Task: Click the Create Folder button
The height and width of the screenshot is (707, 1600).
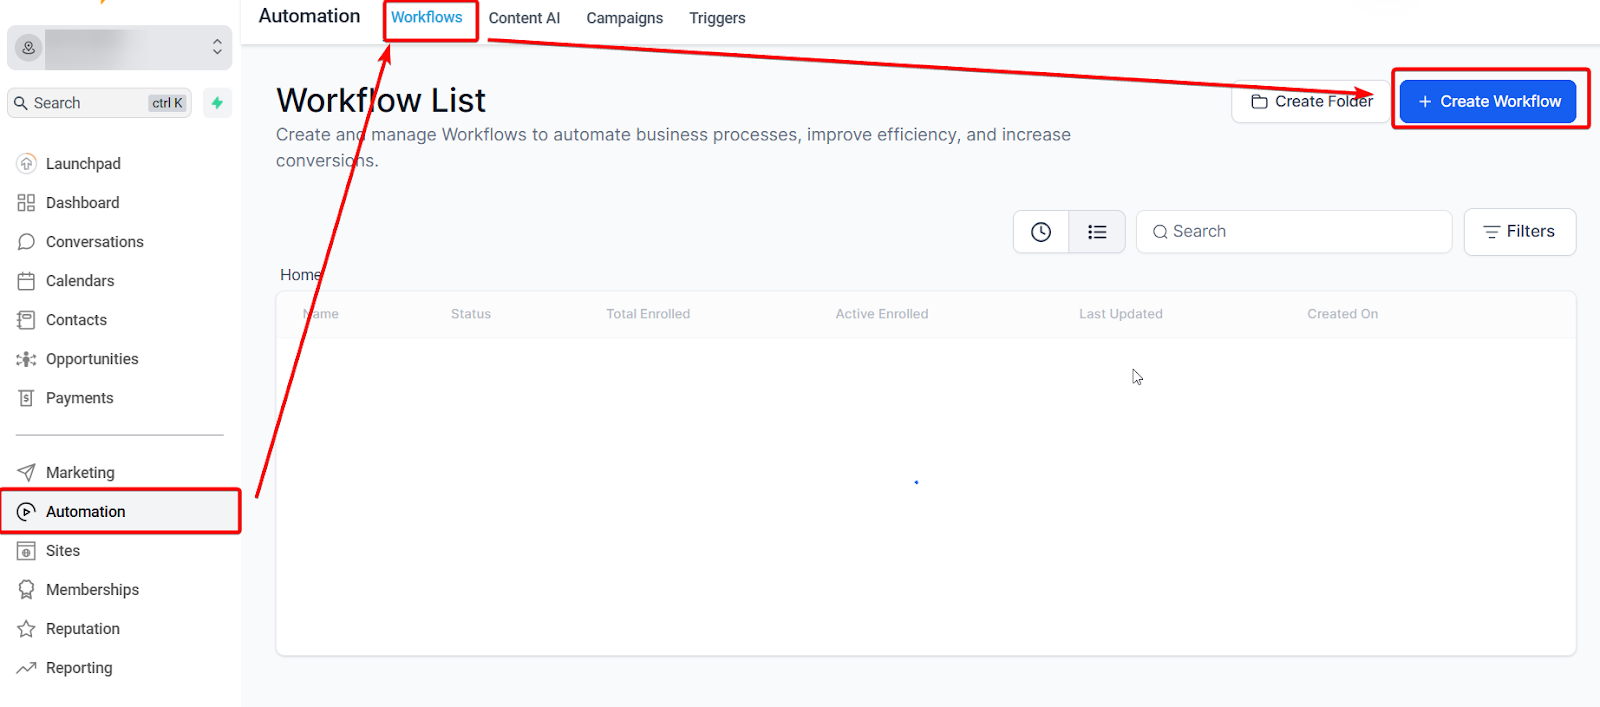Action: coord(1312,102)
